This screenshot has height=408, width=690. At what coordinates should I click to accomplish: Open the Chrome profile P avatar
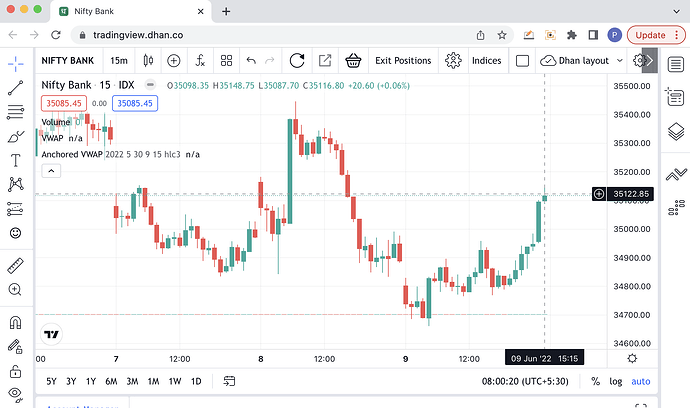coord(614,35)
